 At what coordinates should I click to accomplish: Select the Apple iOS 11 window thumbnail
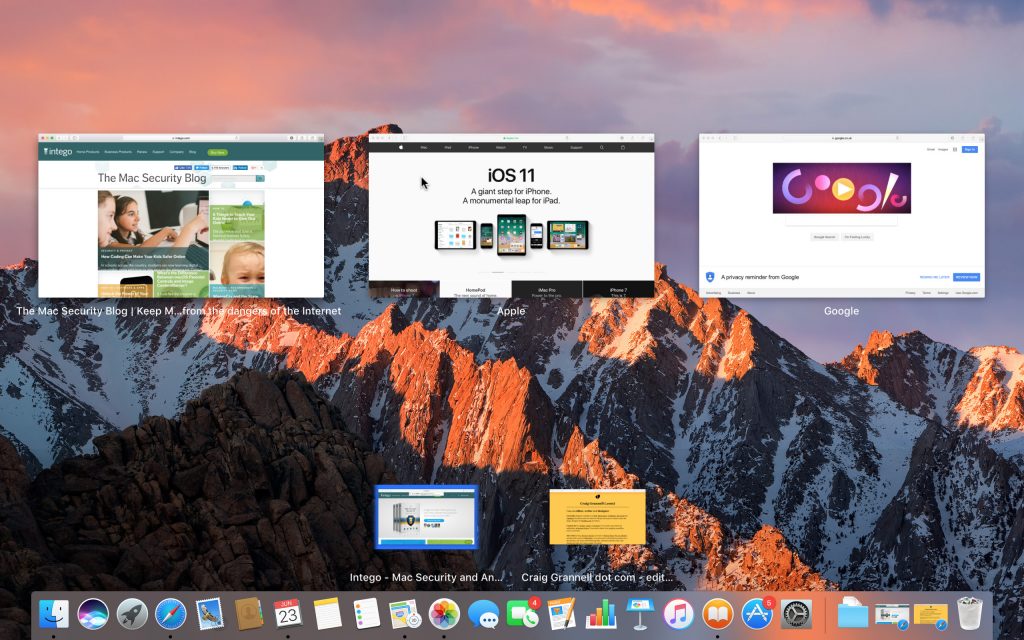tap(511, 216)
